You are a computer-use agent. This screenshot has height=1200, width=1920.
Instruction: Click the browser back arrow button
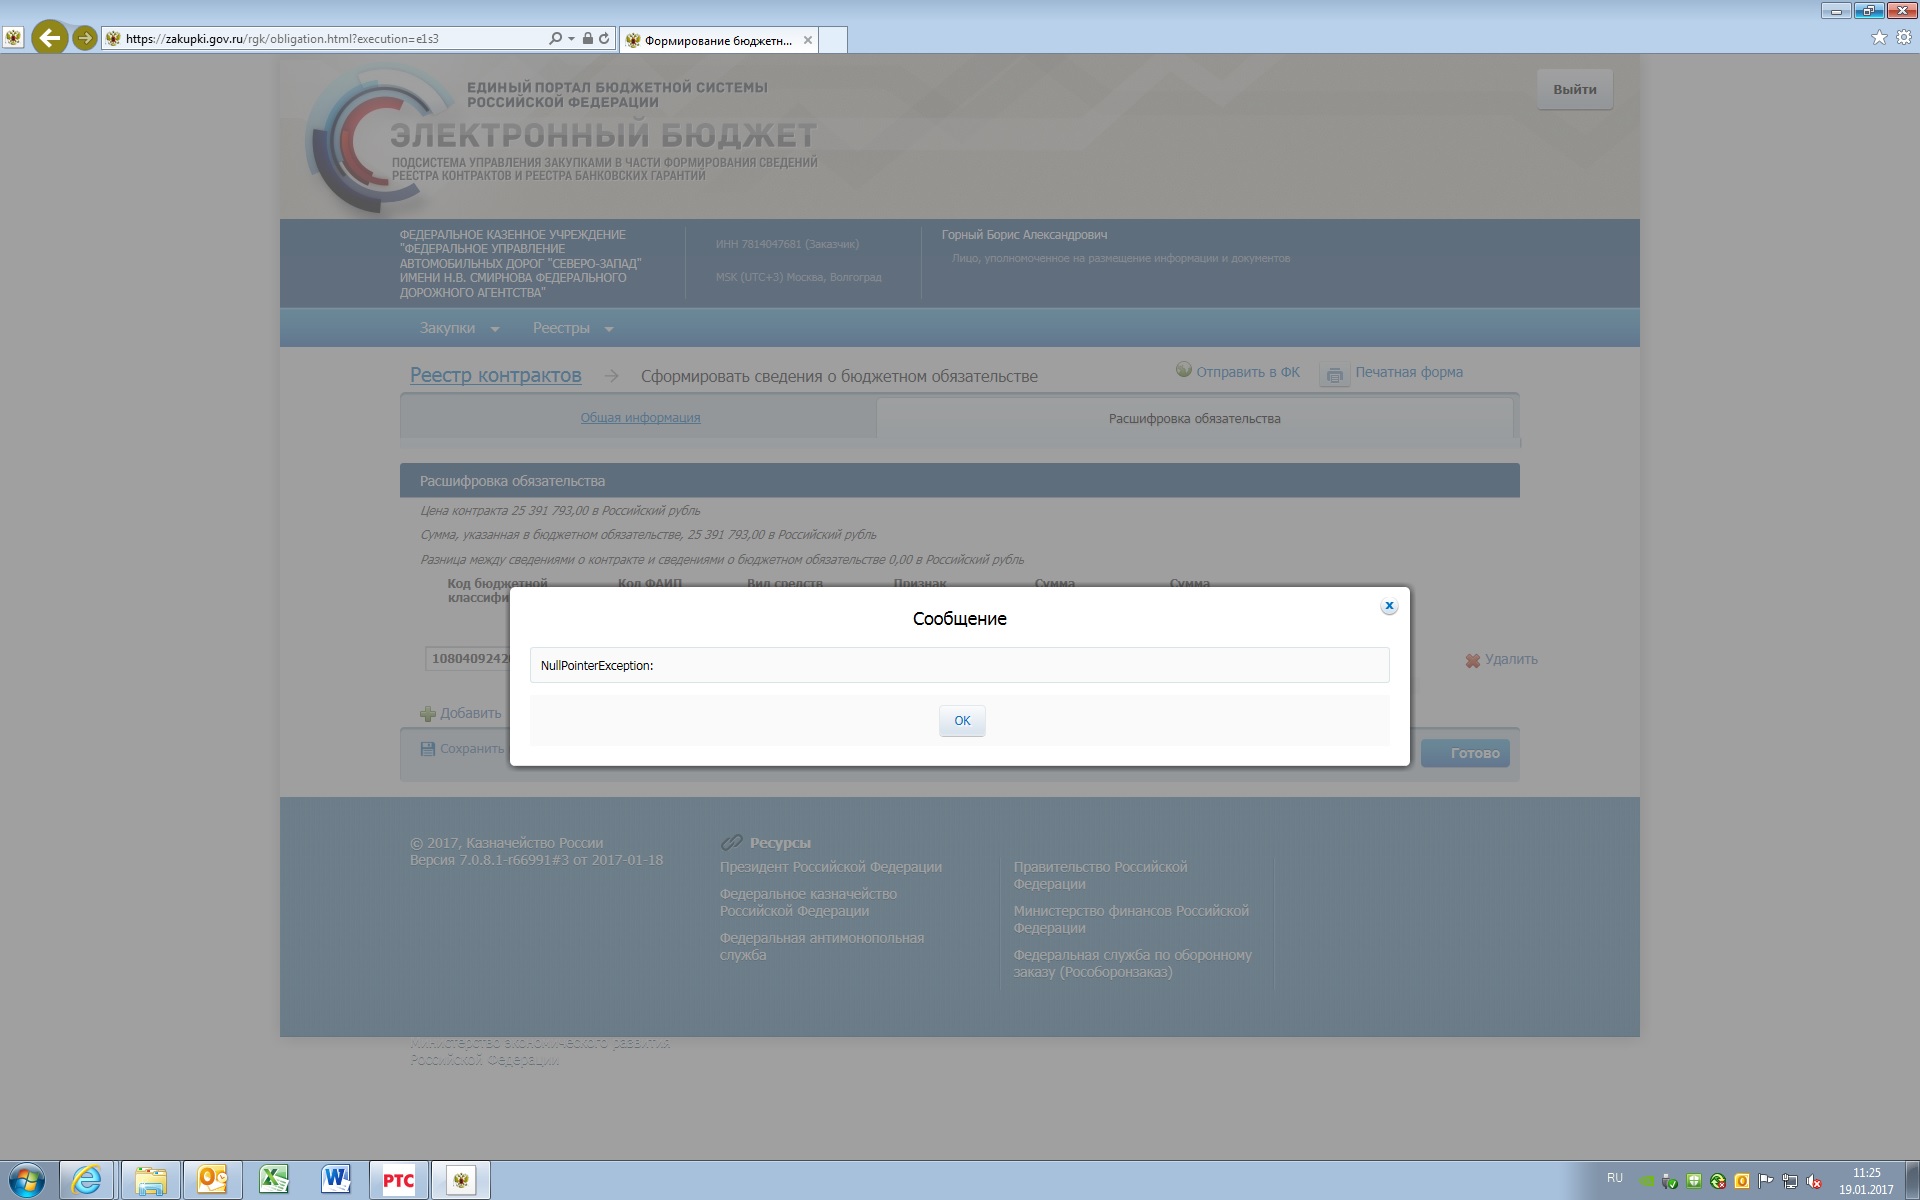(x=49, y=38)
